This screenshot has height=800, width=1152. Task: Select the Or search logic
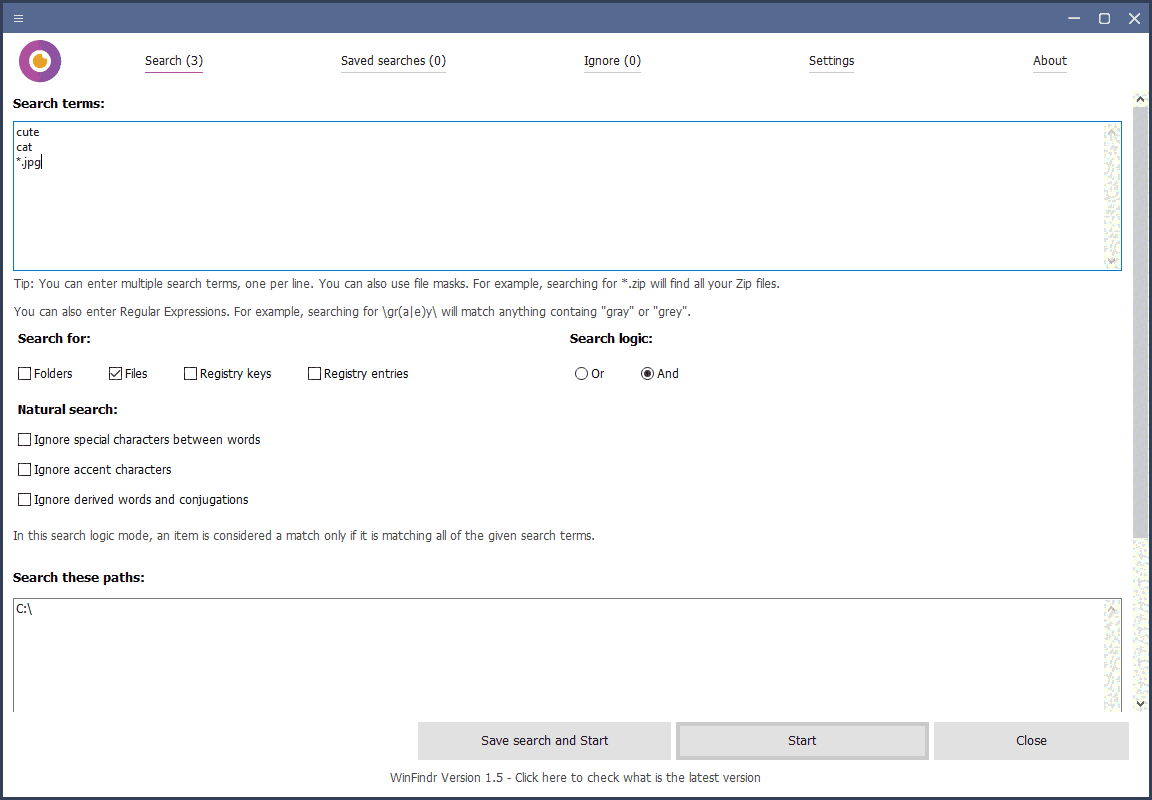(x=581, y=373)
